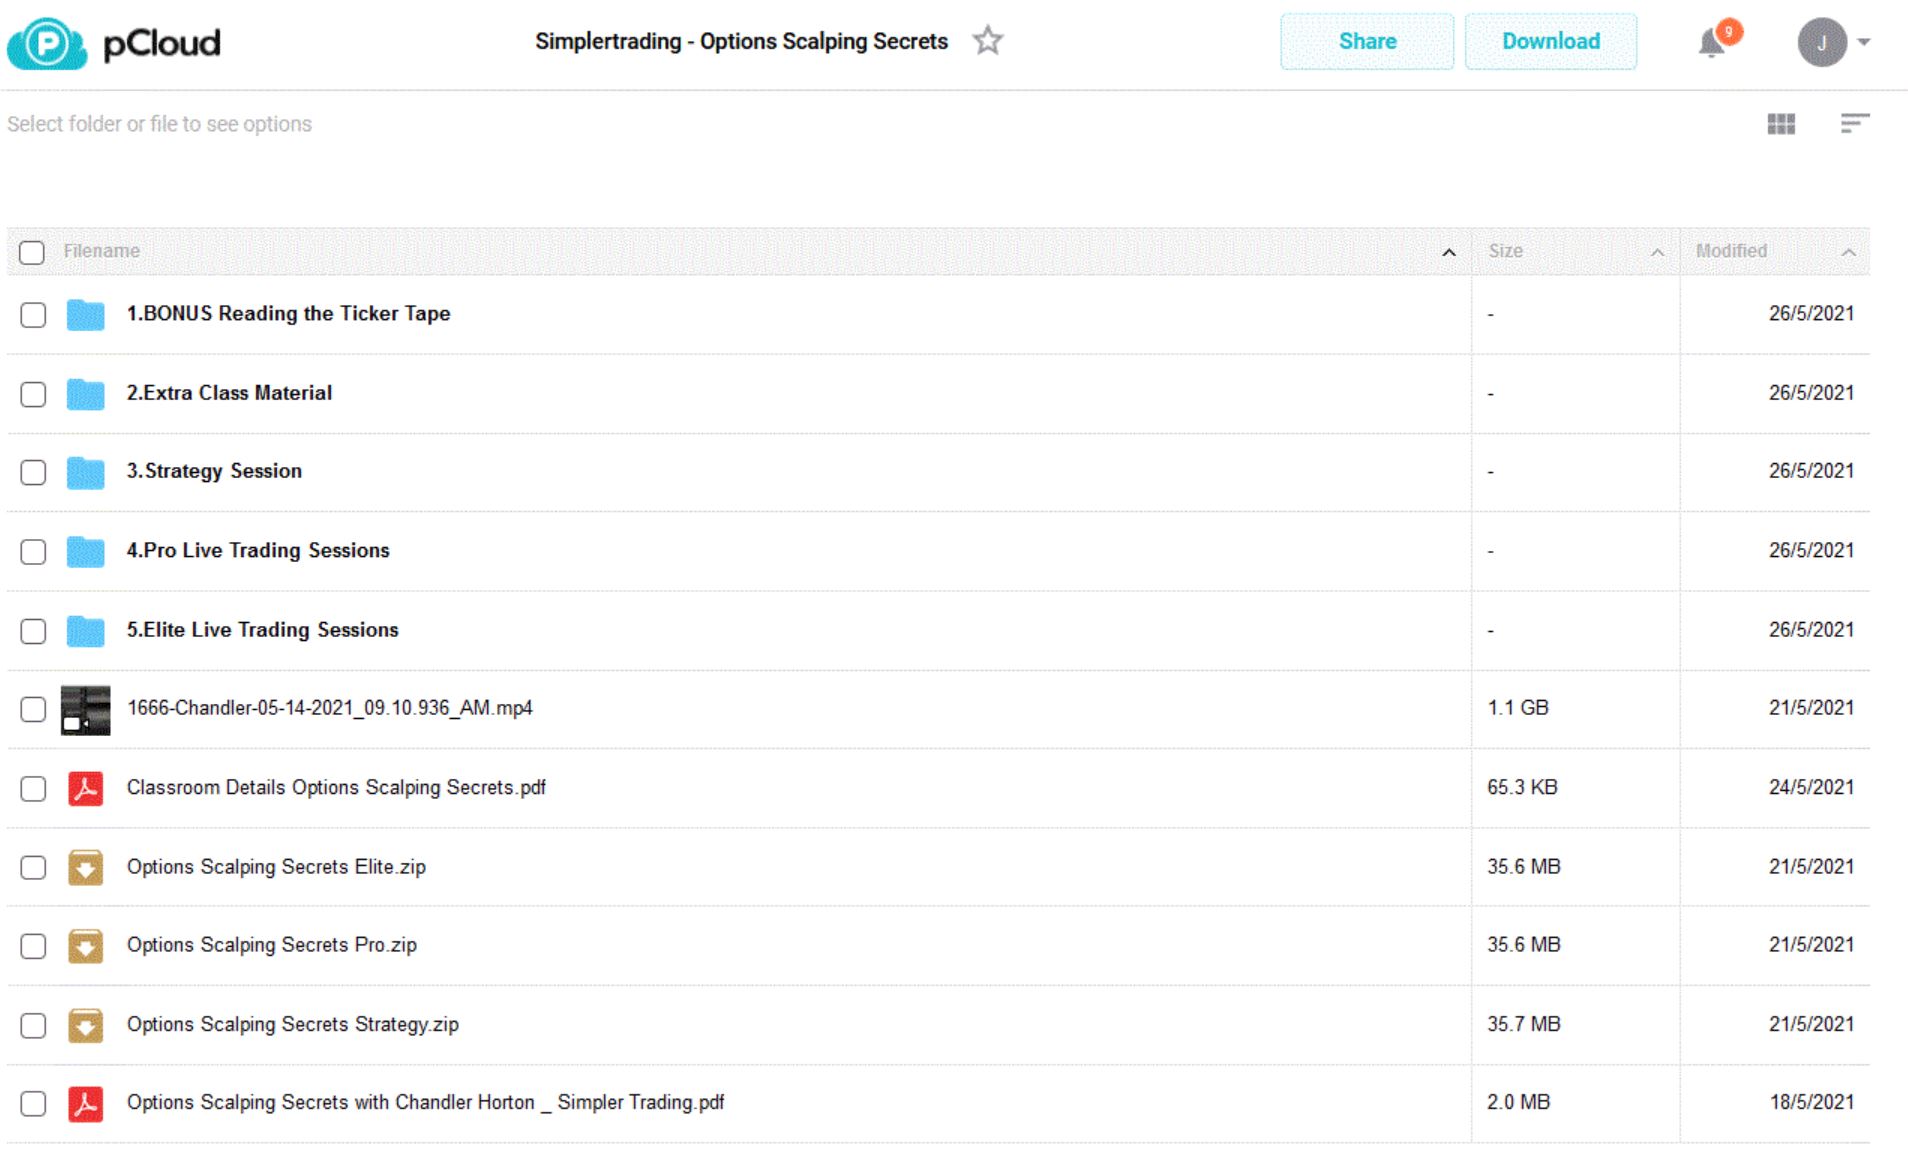Screen dimensions: 1908x1162
Task: Click the 35.7 MB size value
Action: click(x=1524, y=1024)
